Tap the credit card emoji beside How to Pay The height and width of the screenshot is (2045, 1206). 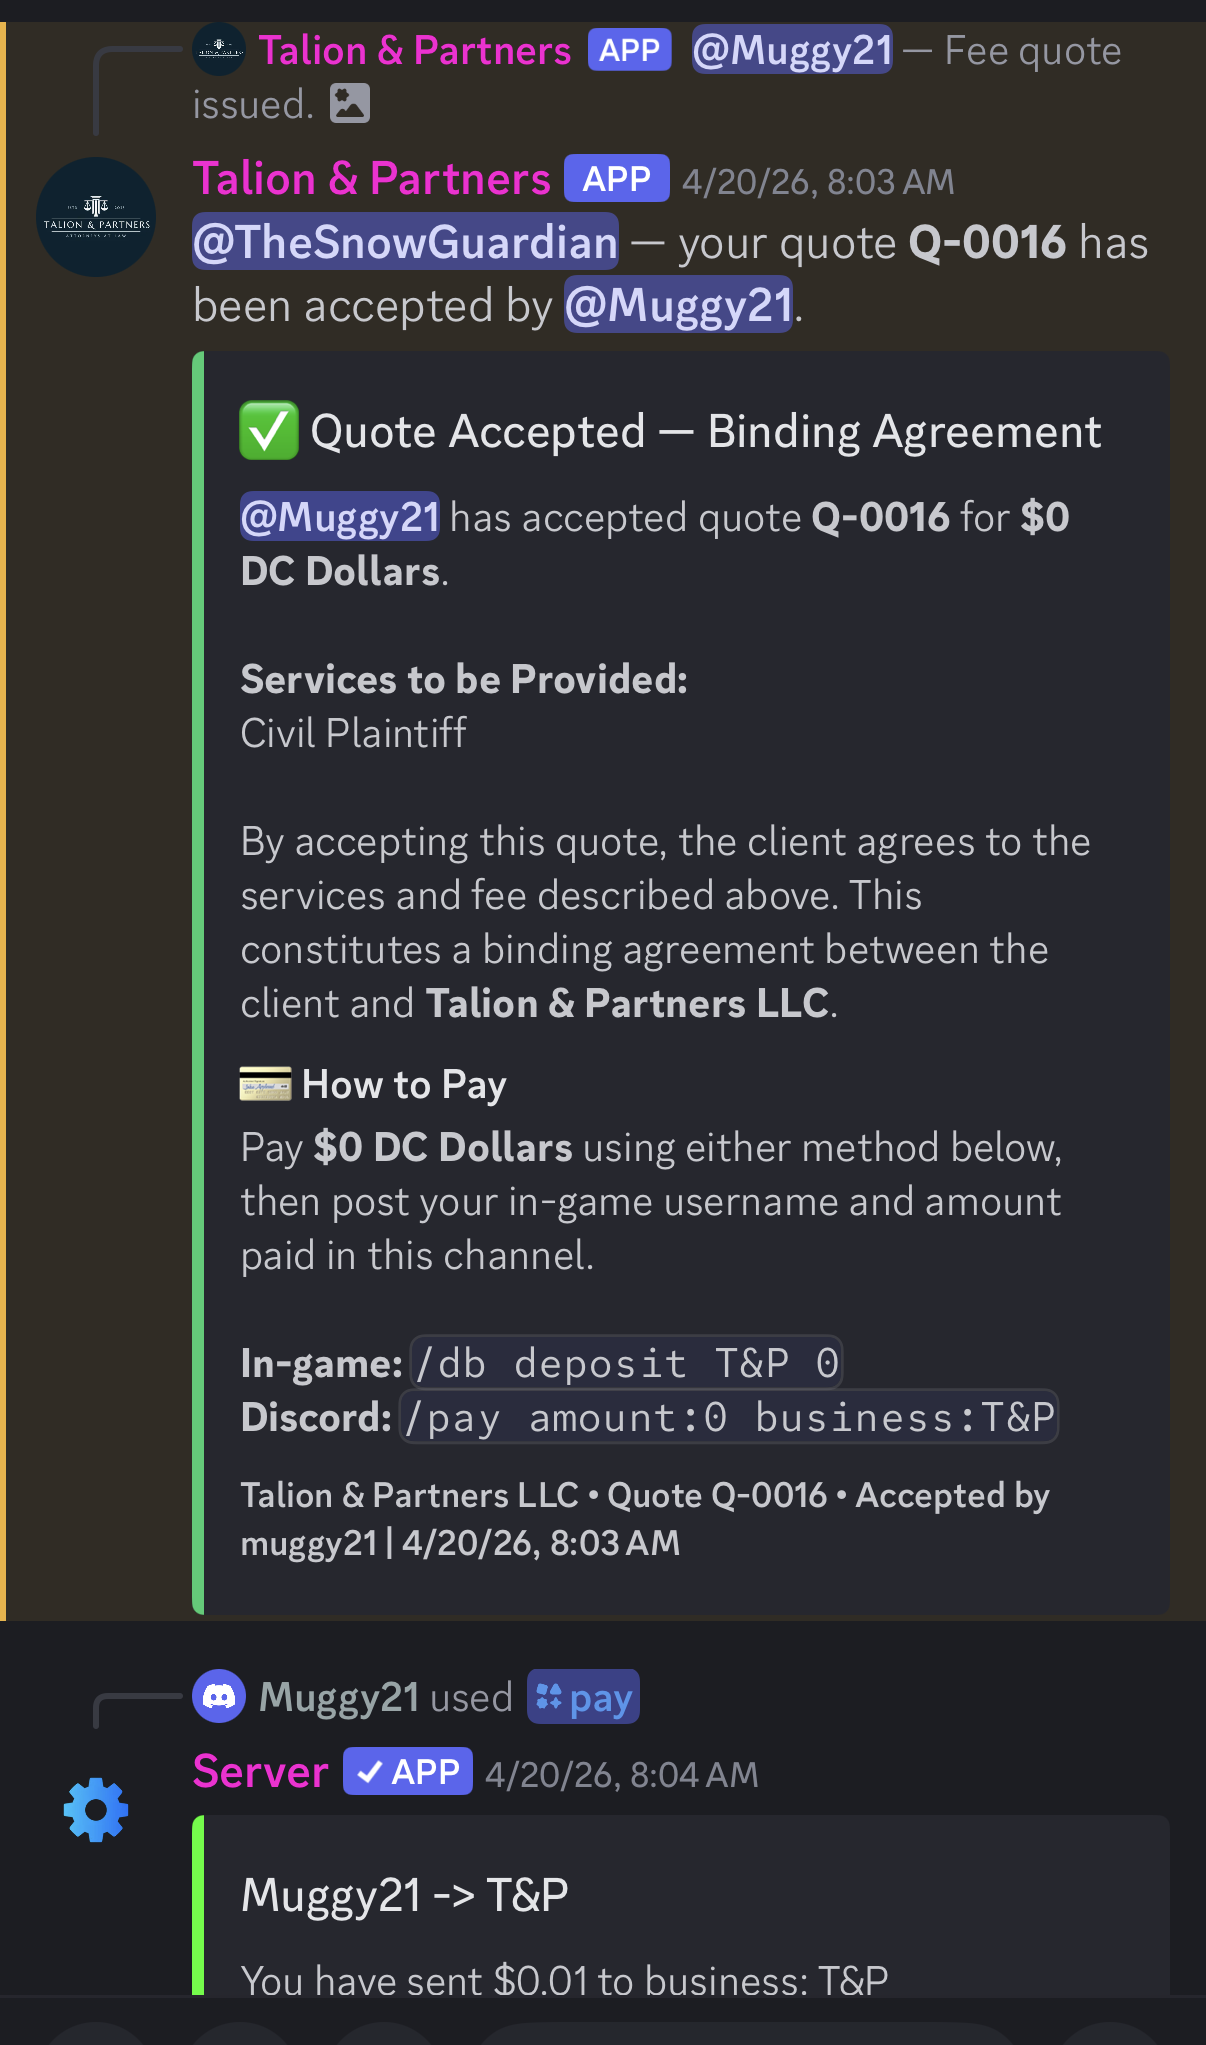coord(265,1084)
